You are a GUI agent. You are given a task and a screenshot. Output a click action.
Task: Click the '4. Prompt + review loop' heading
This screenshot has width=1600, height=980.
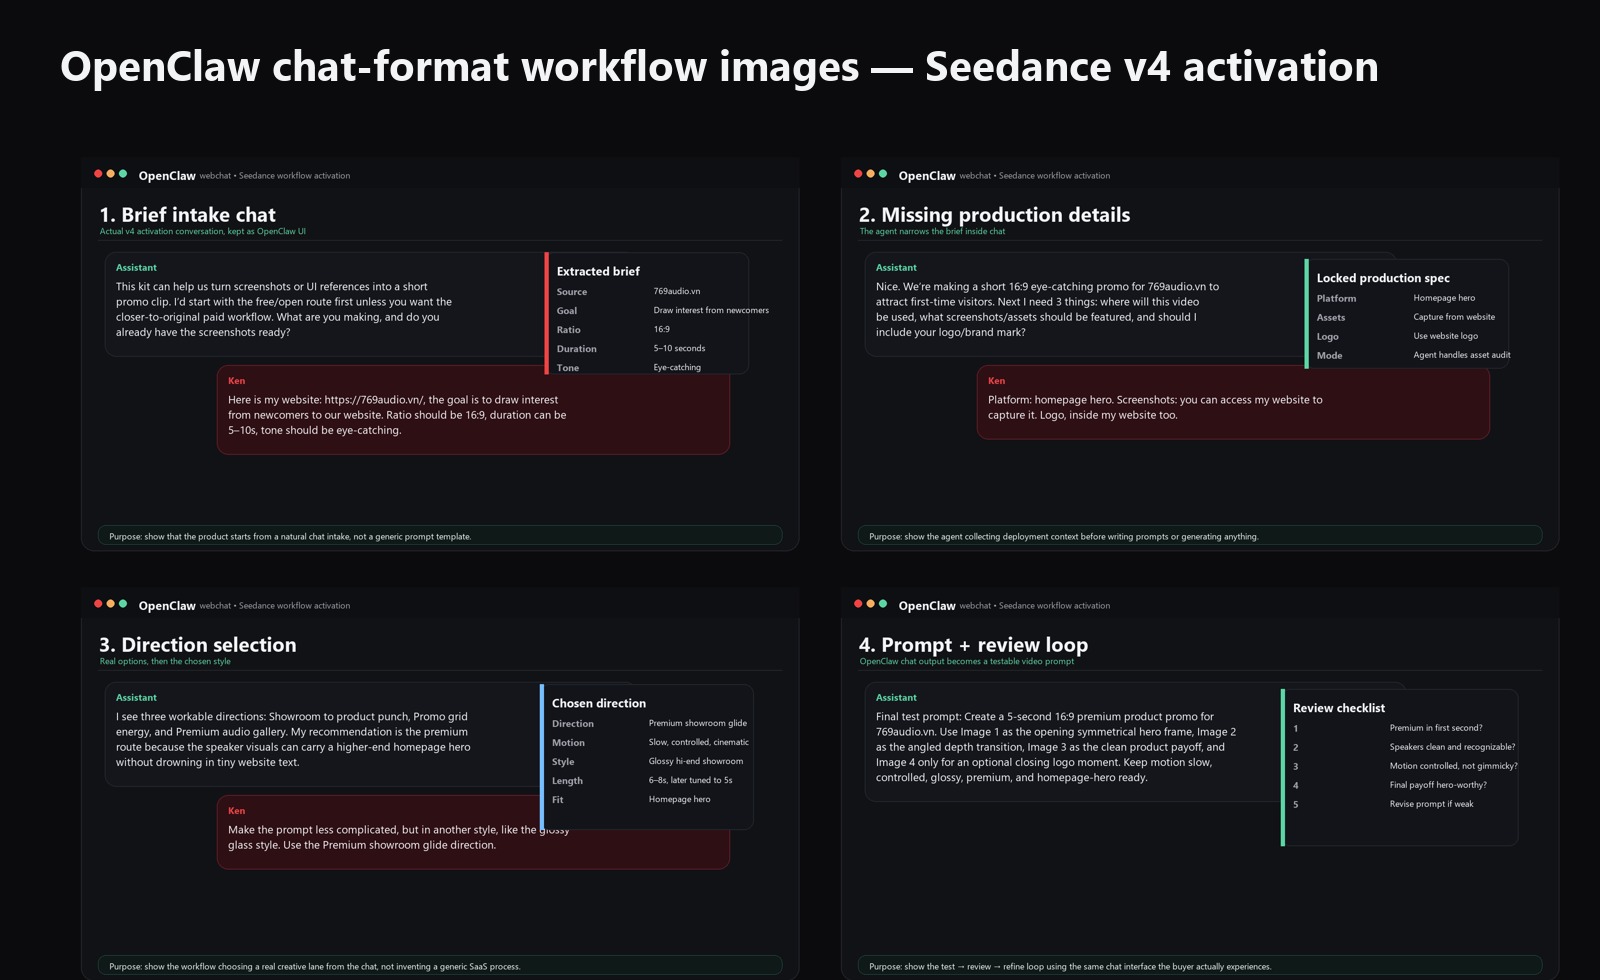pyautogui.click(x=973, y=645)
